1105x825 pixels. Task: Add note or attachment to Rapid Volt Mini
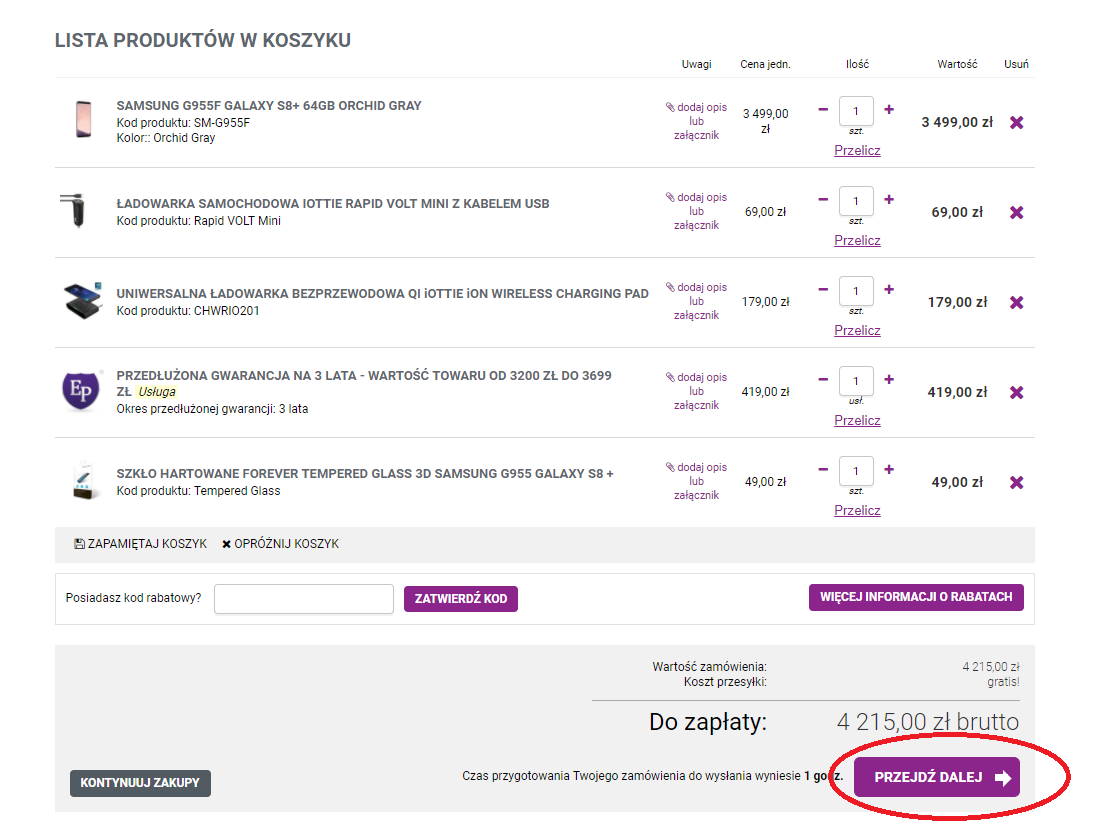[x=696, y=211]
